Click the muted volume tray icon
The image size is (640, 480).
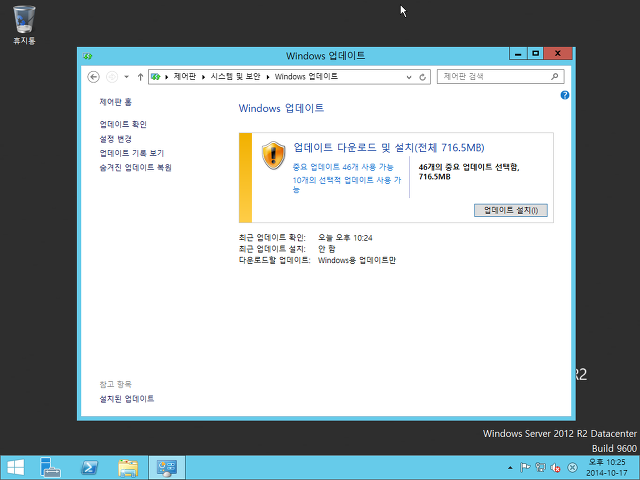[556, 467]
